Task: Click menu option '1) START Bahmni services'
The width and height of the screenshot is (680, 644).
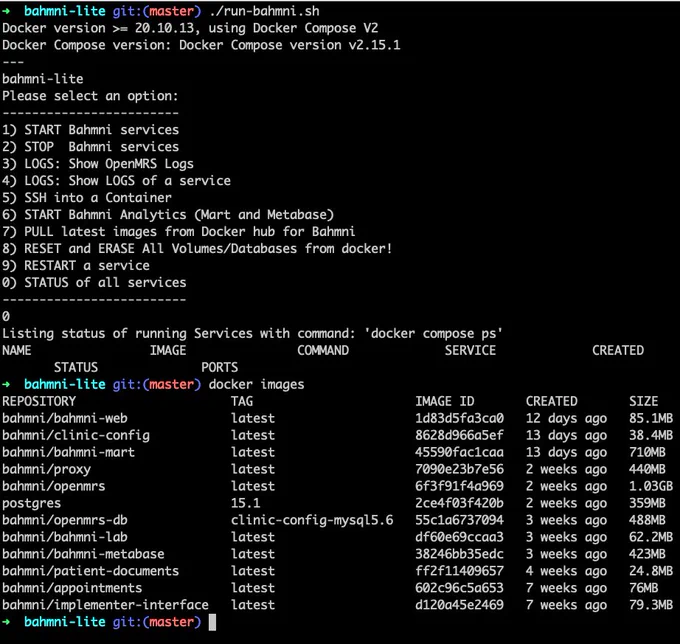Action: click(x=90, y=130)
